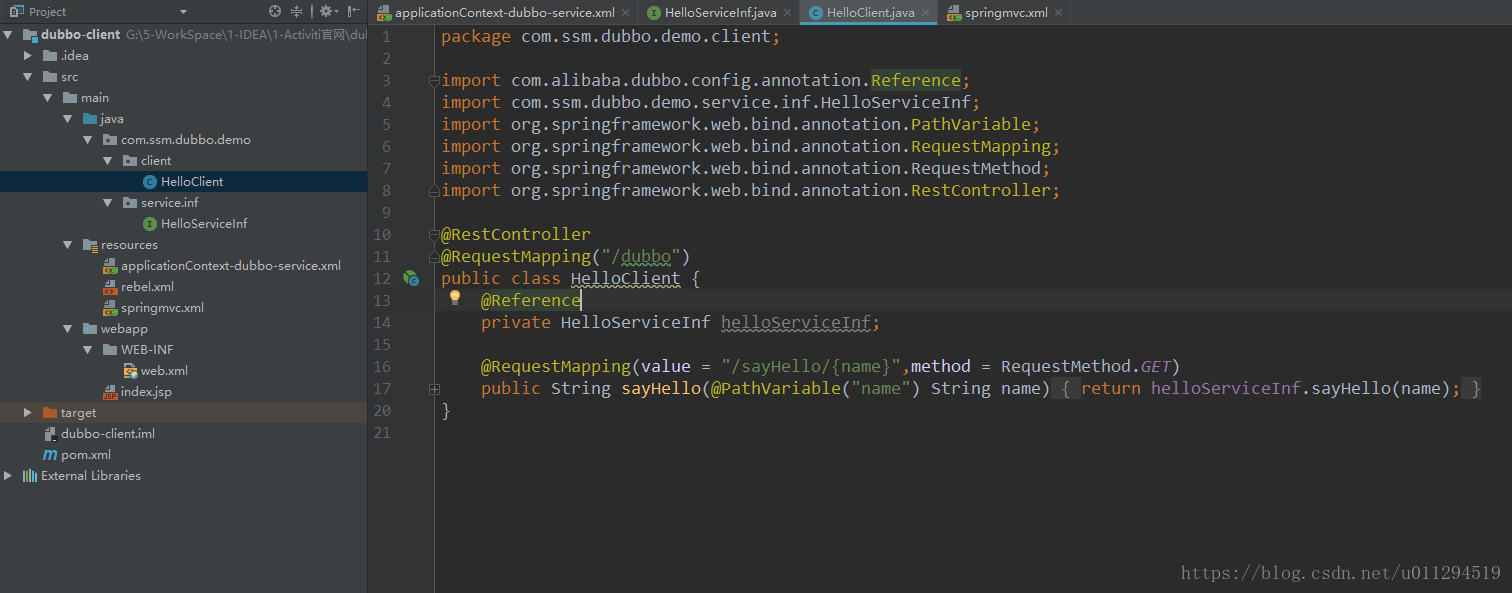This screenshot has height=593, width=1512.
Task: Collapse the webapp folder
Action: coord(67,328)
